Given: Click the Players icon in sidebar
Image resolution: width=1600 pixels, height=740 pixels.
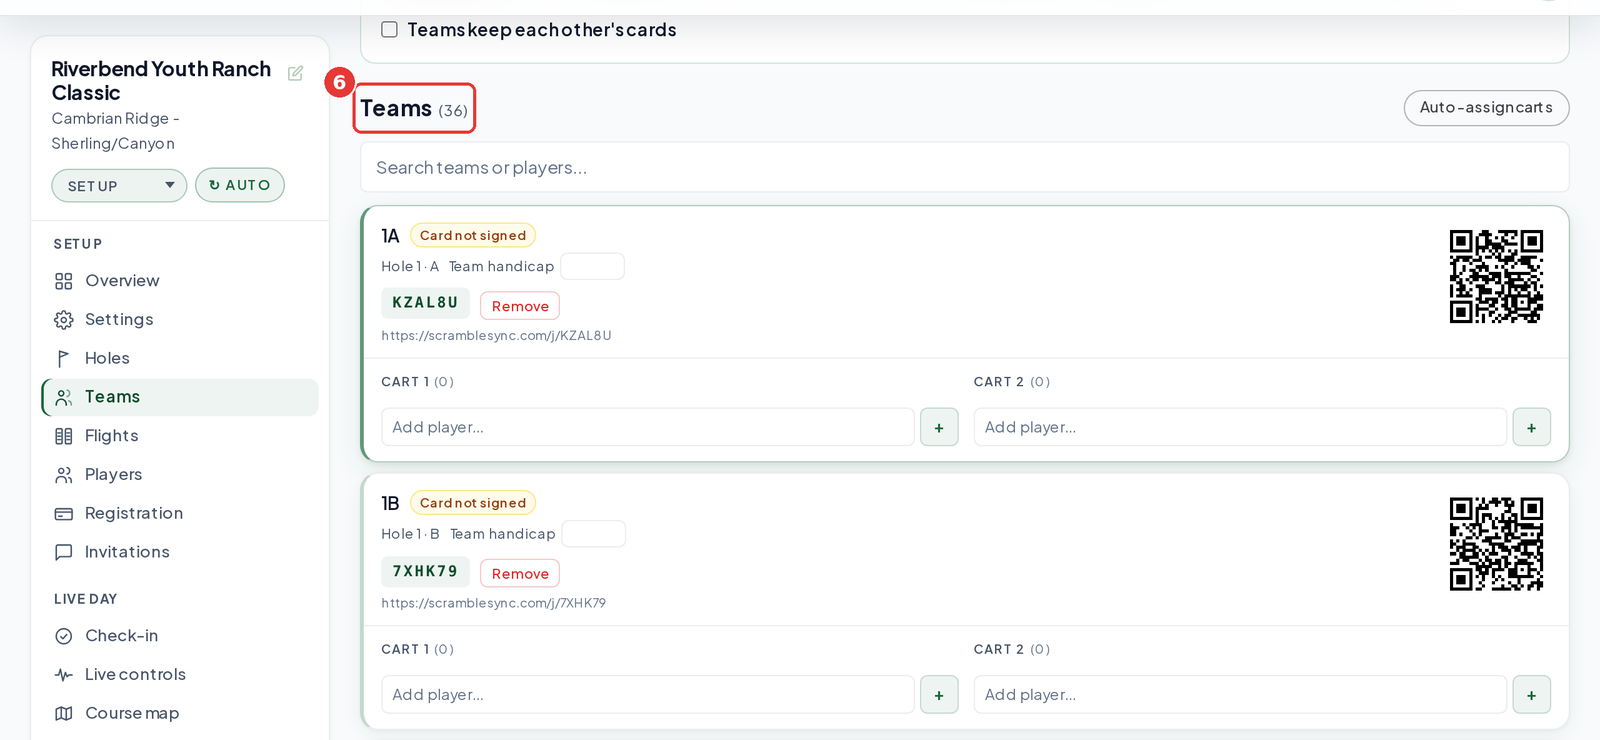Looking at the screenshot, I should pyautogui.click(x=64, y=475).
